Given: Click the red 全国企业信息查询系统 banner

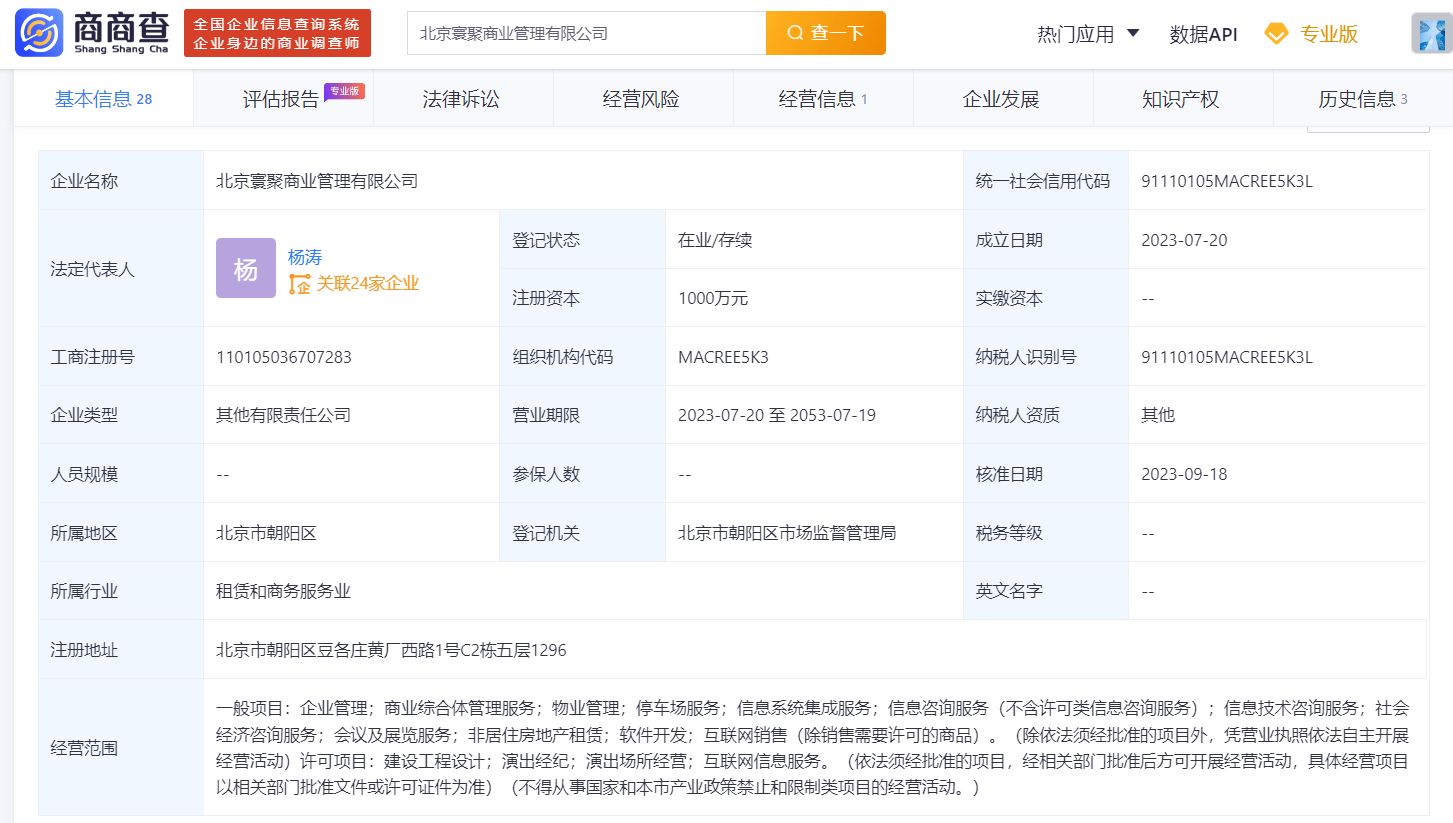Looking at the screenshot, I should [x=277, y=33].
